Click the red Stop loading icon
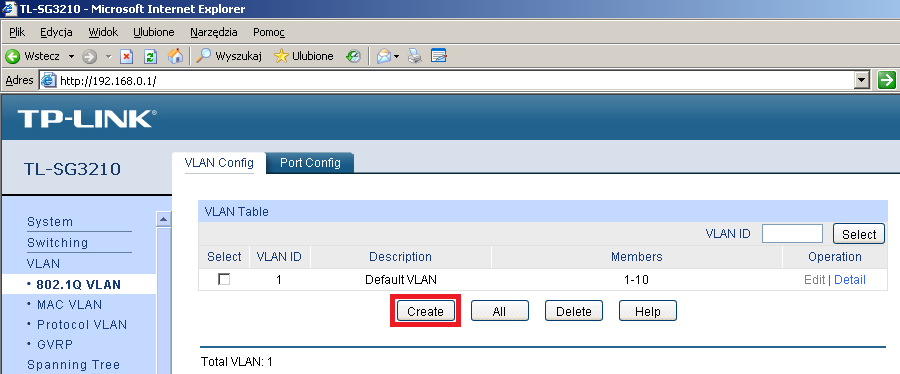 [126, 56]
